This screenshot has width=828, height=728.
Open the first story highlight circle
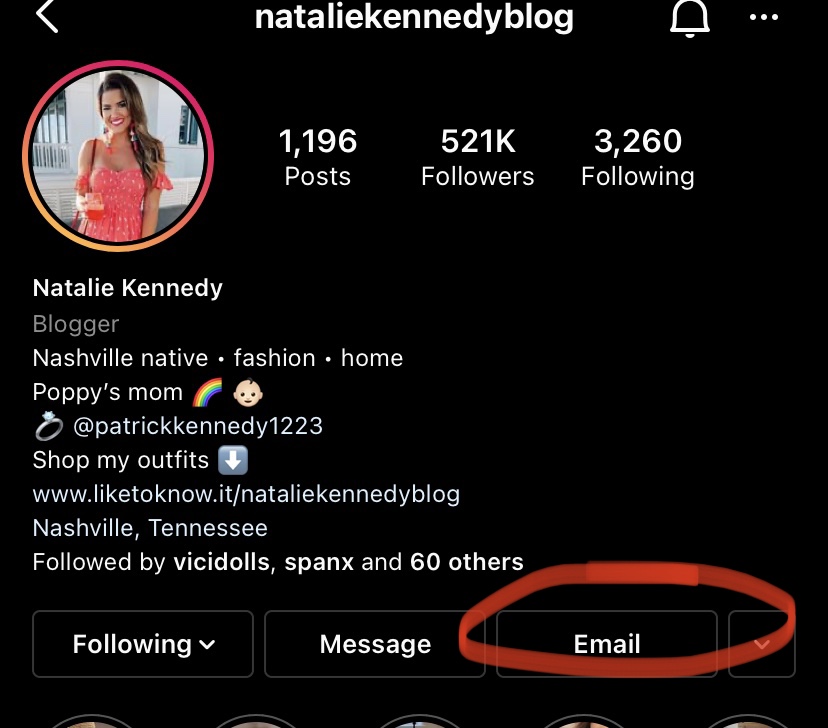point(93,721)
